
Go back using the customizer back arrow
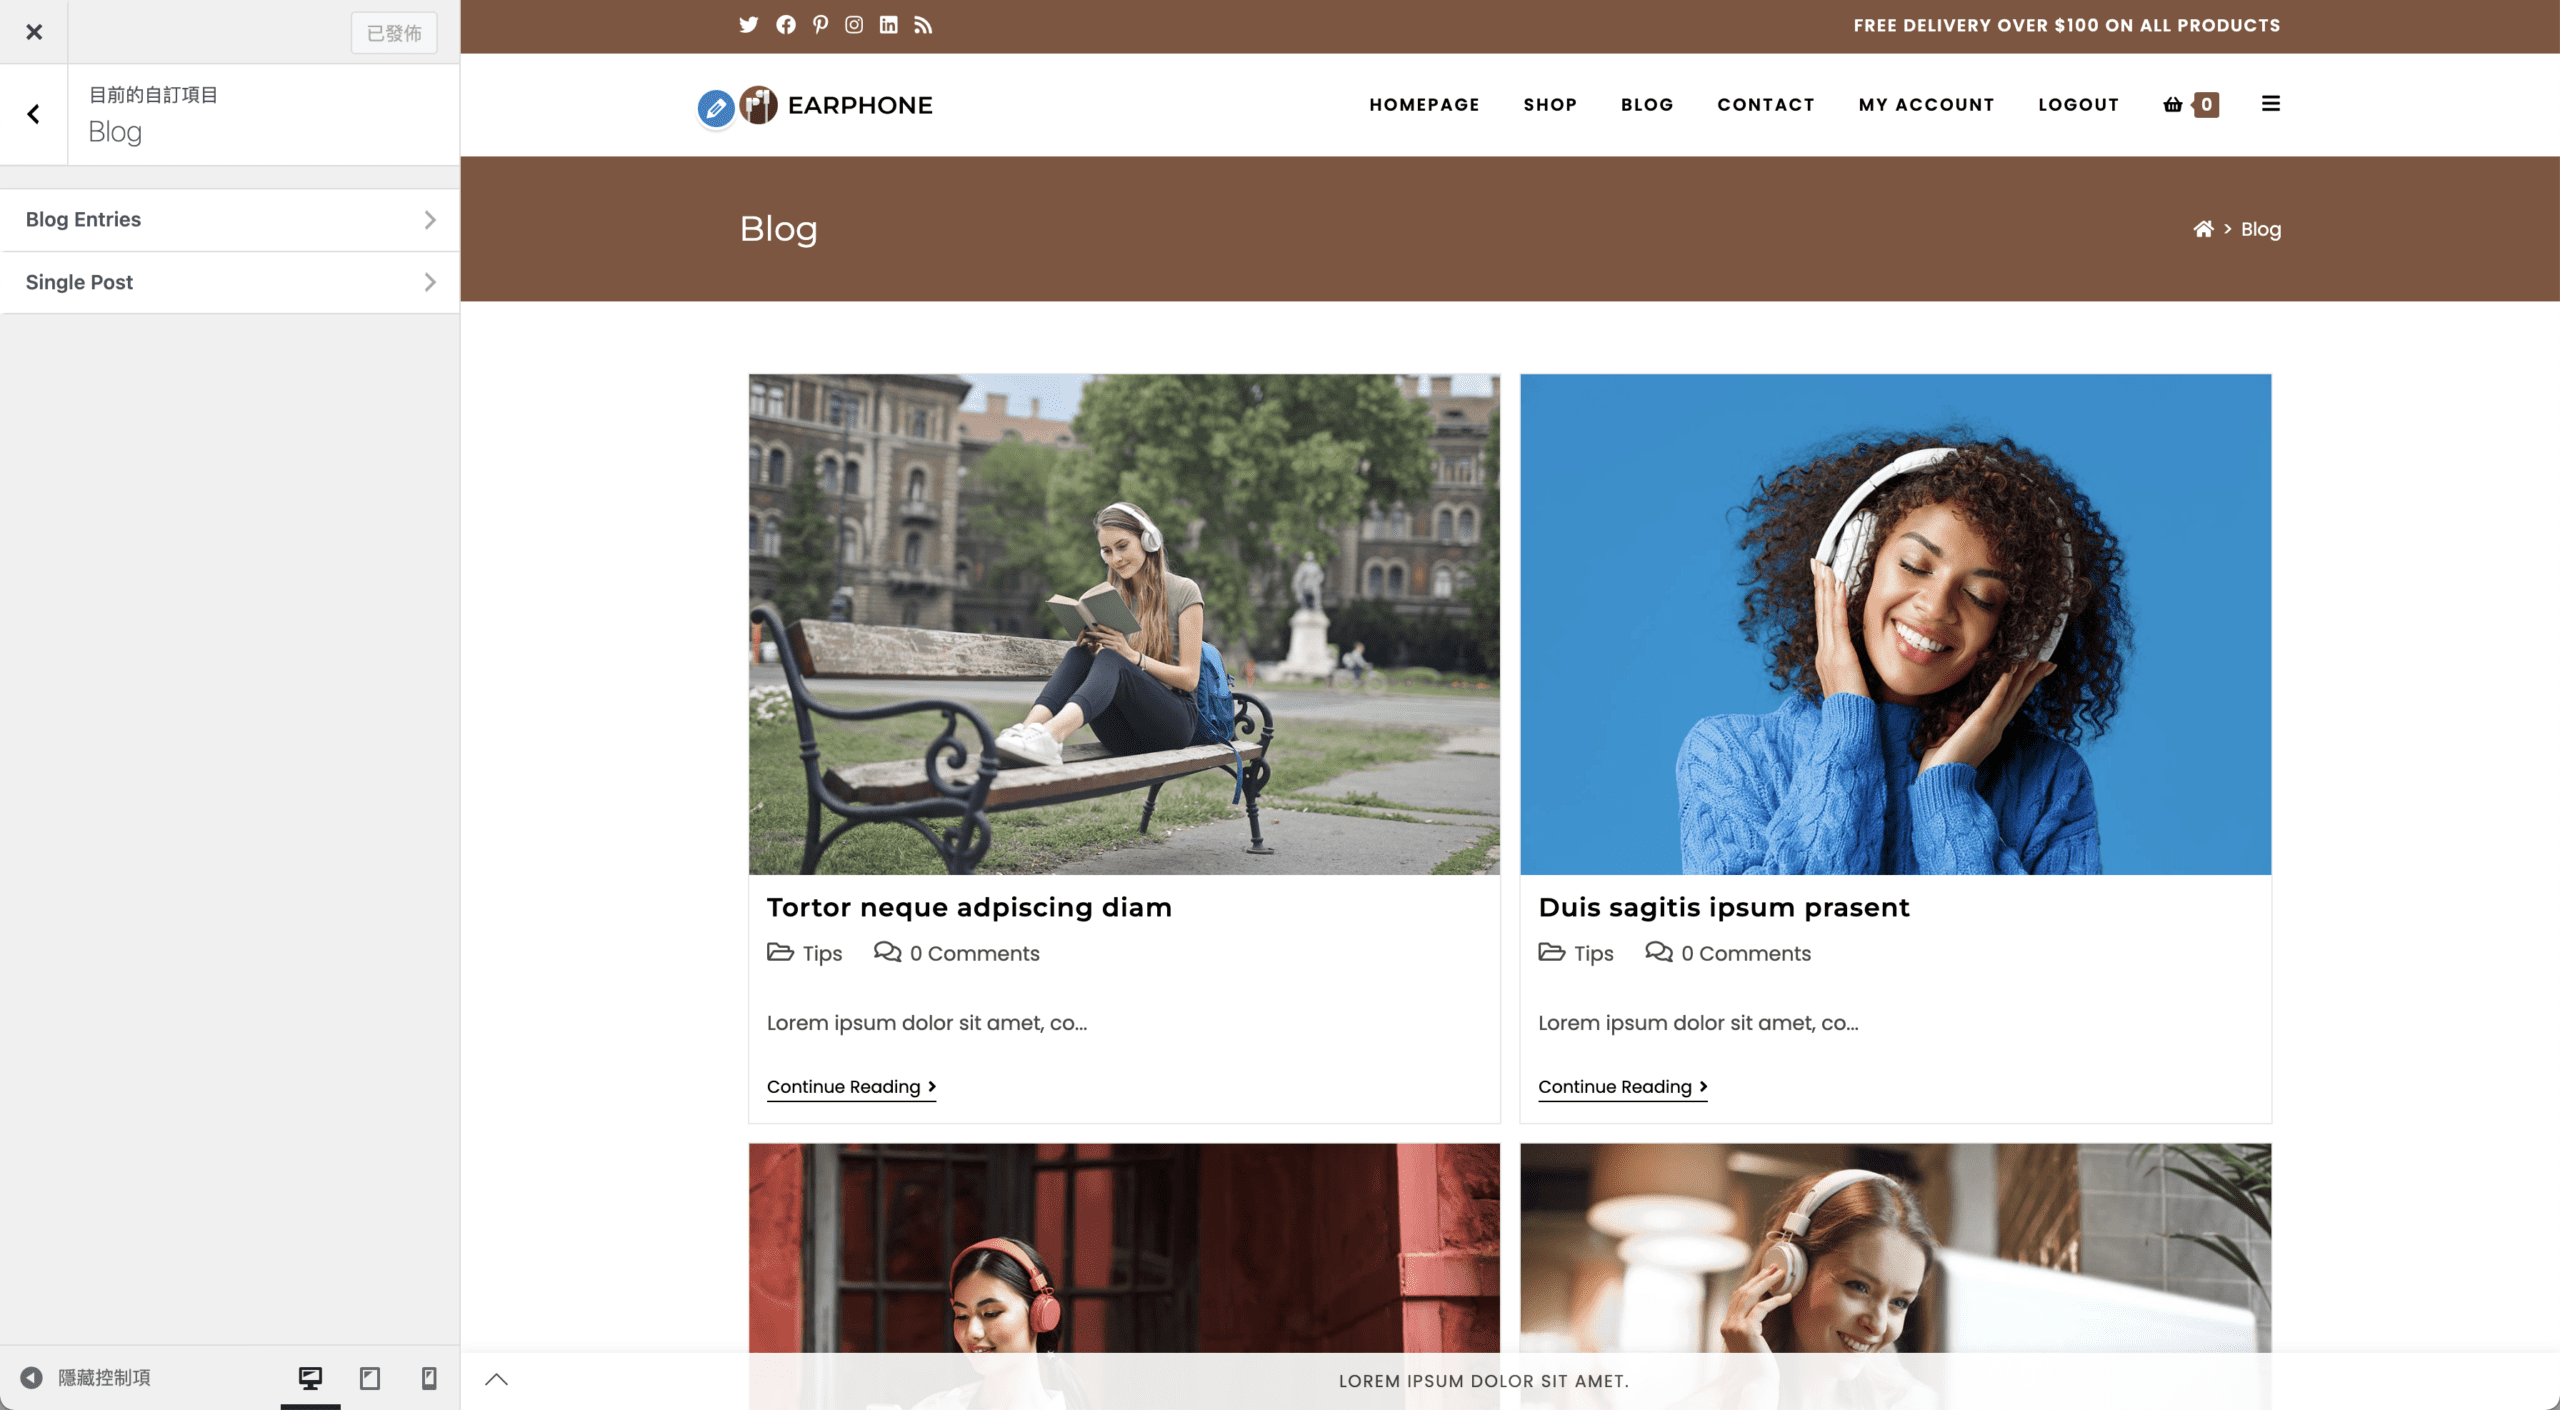click(x=34, y=114)
